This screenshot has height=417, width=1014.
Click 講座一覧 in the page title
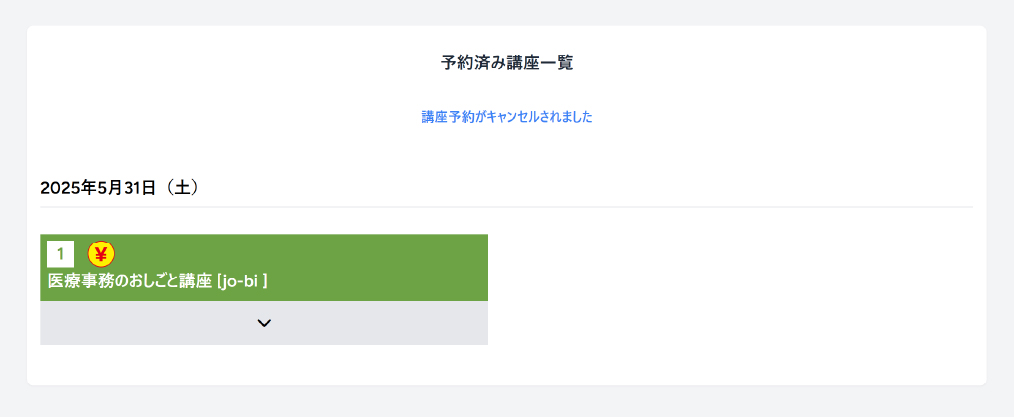point(540,63)
